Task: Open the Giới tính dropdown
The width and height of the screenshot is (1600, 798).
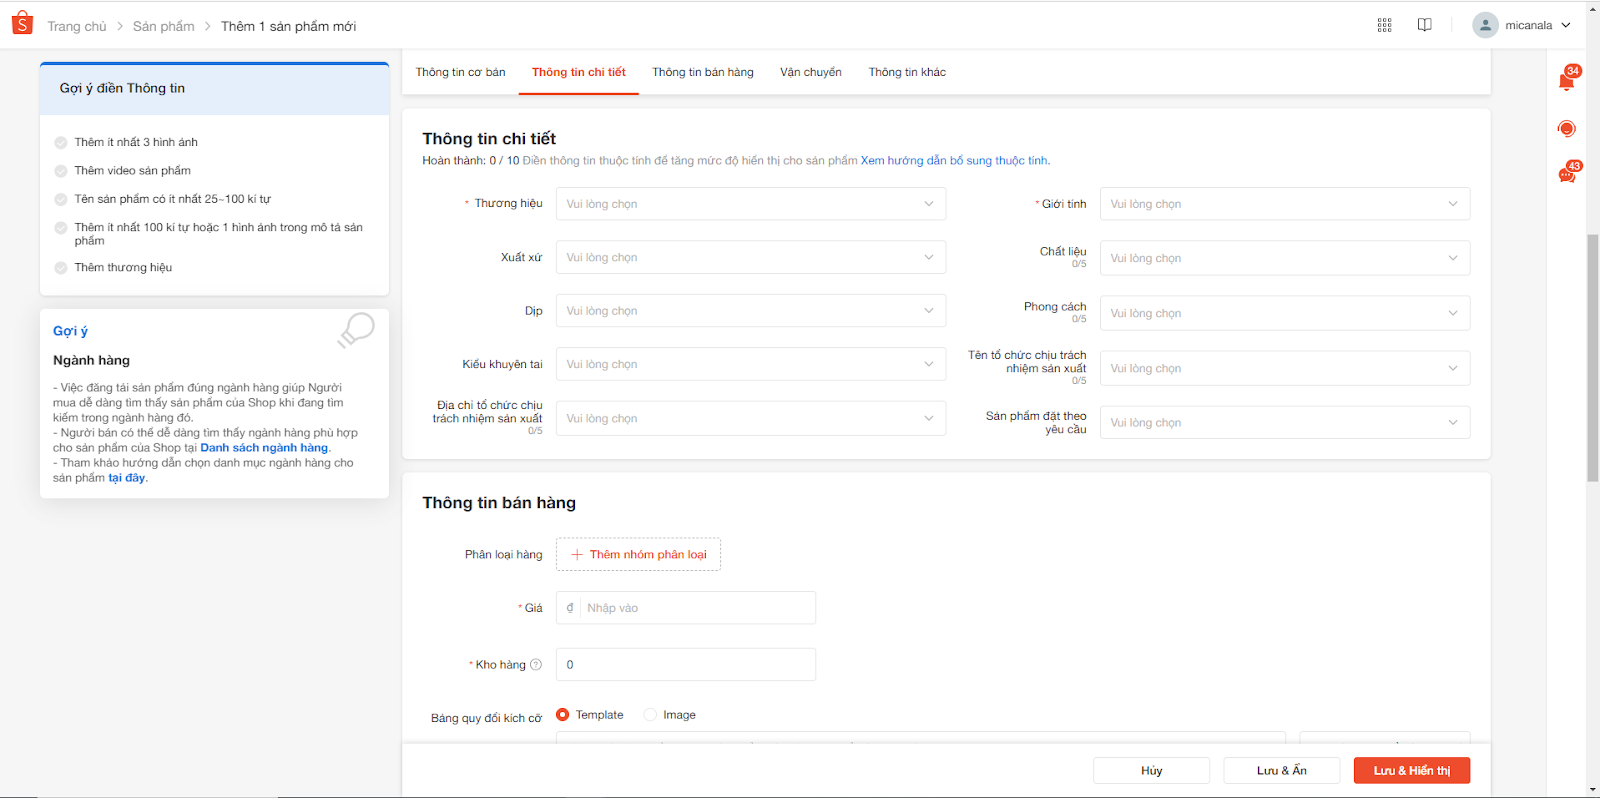Action: click(x=1284, y=204)
